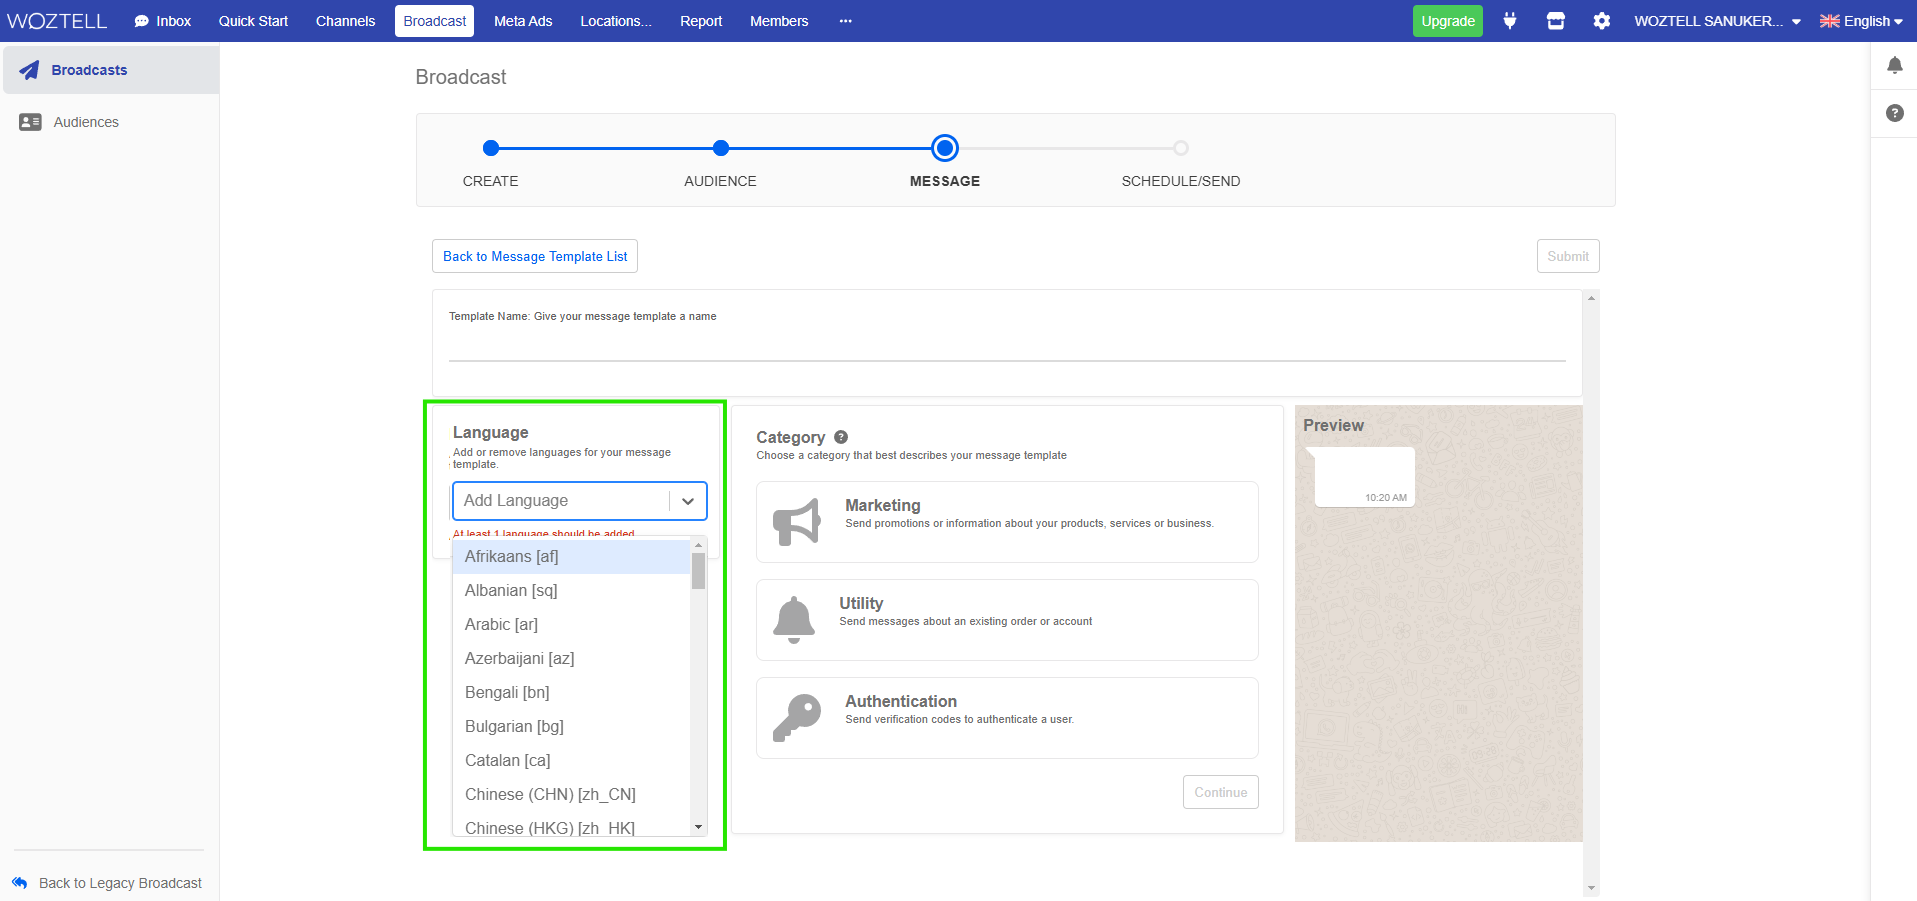Click the marketplace store icon
The height and width of the screenshot is (901, 1917).
1555,21
